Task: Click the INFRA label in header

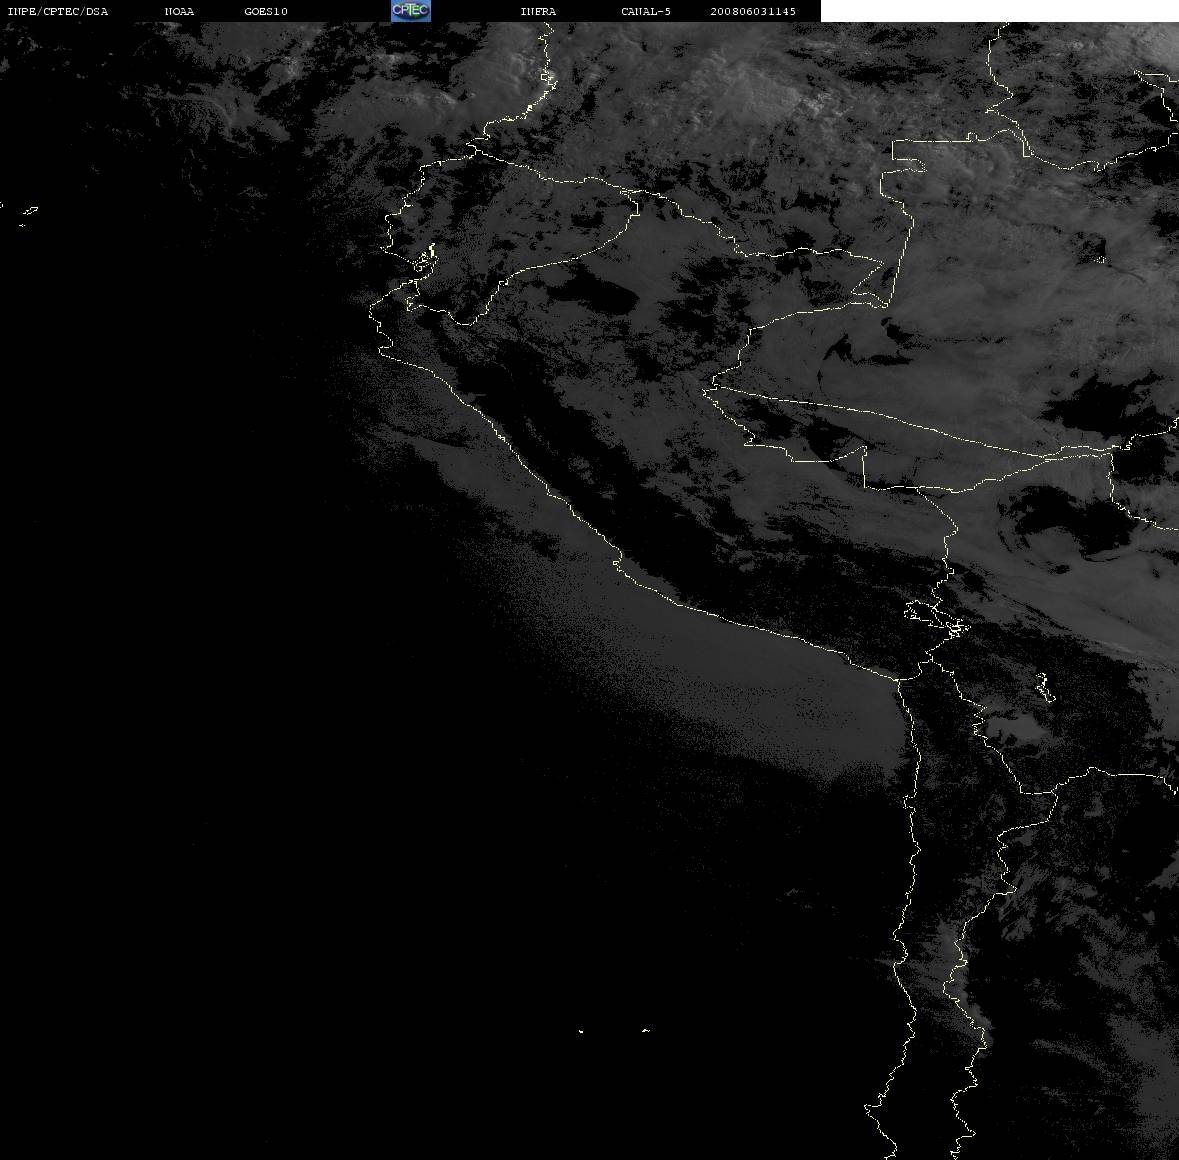Action: [538, 11]
